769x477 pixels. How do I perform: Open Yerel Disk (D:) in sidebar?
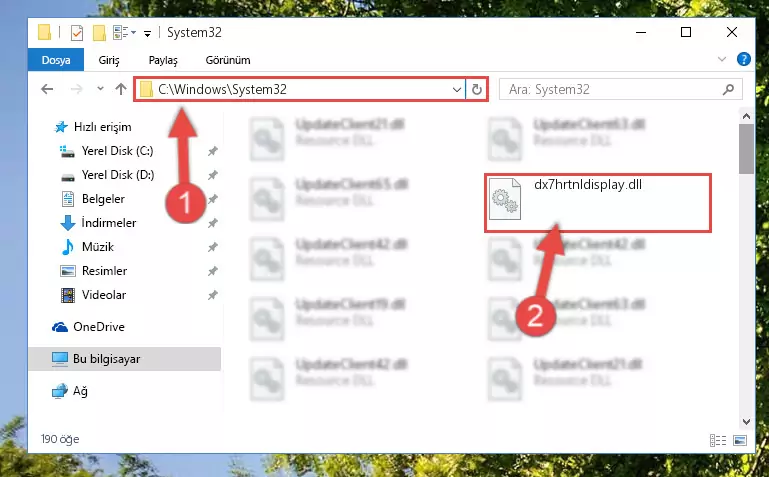click(x=106, y=175)
